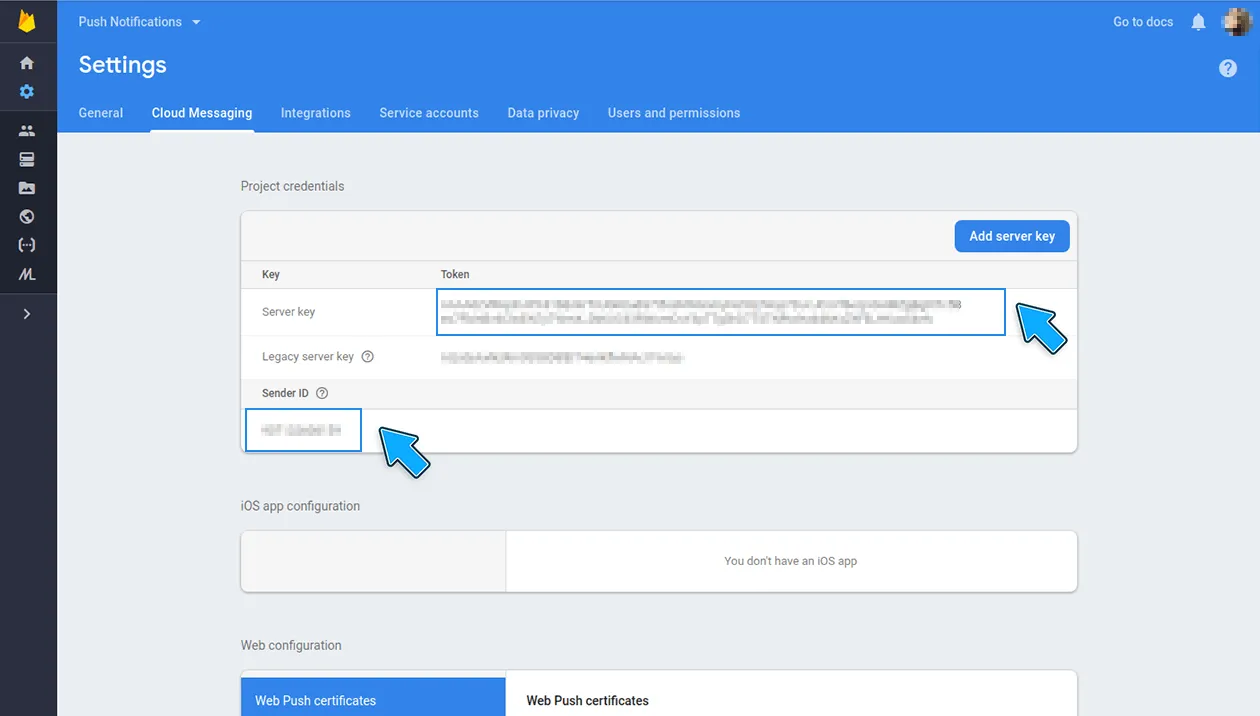Select the Server key token field
Viewport: 1260px width, 716px height.
pos(720,311)
